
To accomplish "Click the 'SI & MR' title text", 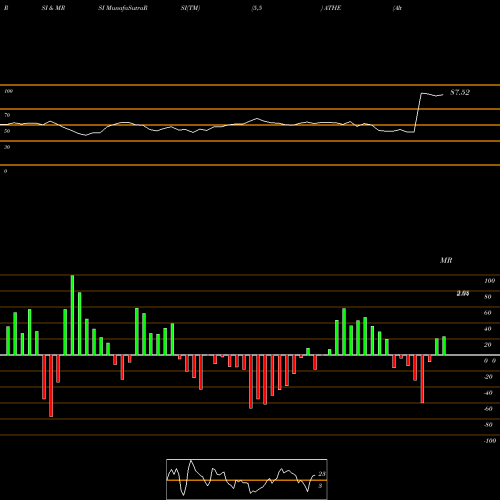I will (53, 8).
